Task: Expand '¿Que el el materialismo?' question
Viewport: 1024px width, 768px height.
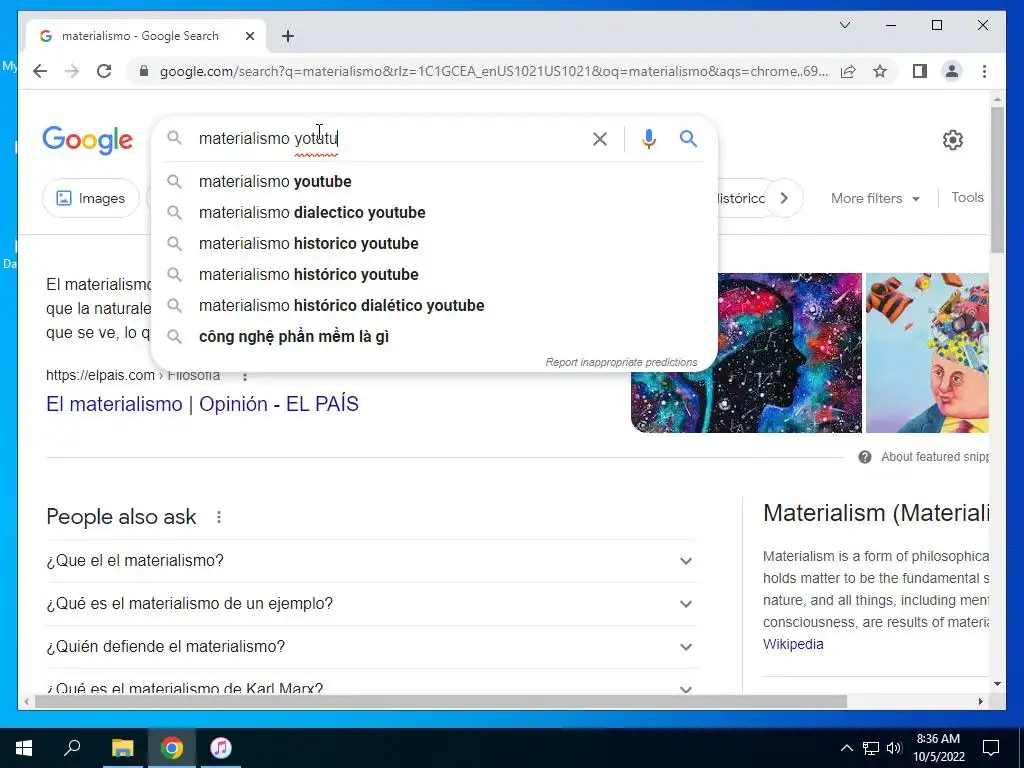Action: point(371,561)
